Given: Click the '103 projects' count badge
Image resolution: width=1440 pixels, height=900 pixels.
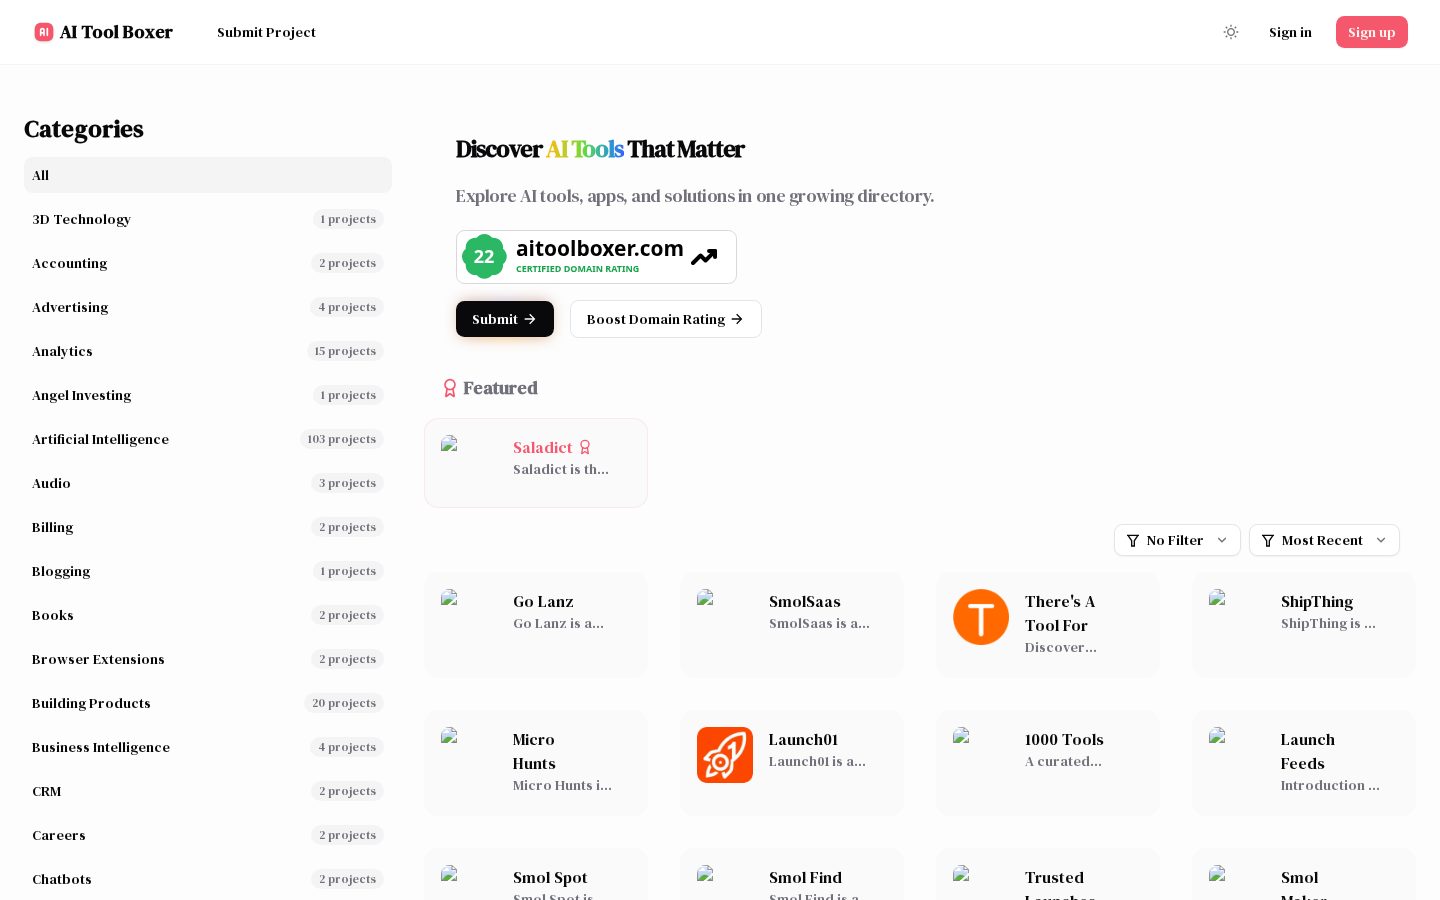Looking at the screenshot, I should point(342,439).
